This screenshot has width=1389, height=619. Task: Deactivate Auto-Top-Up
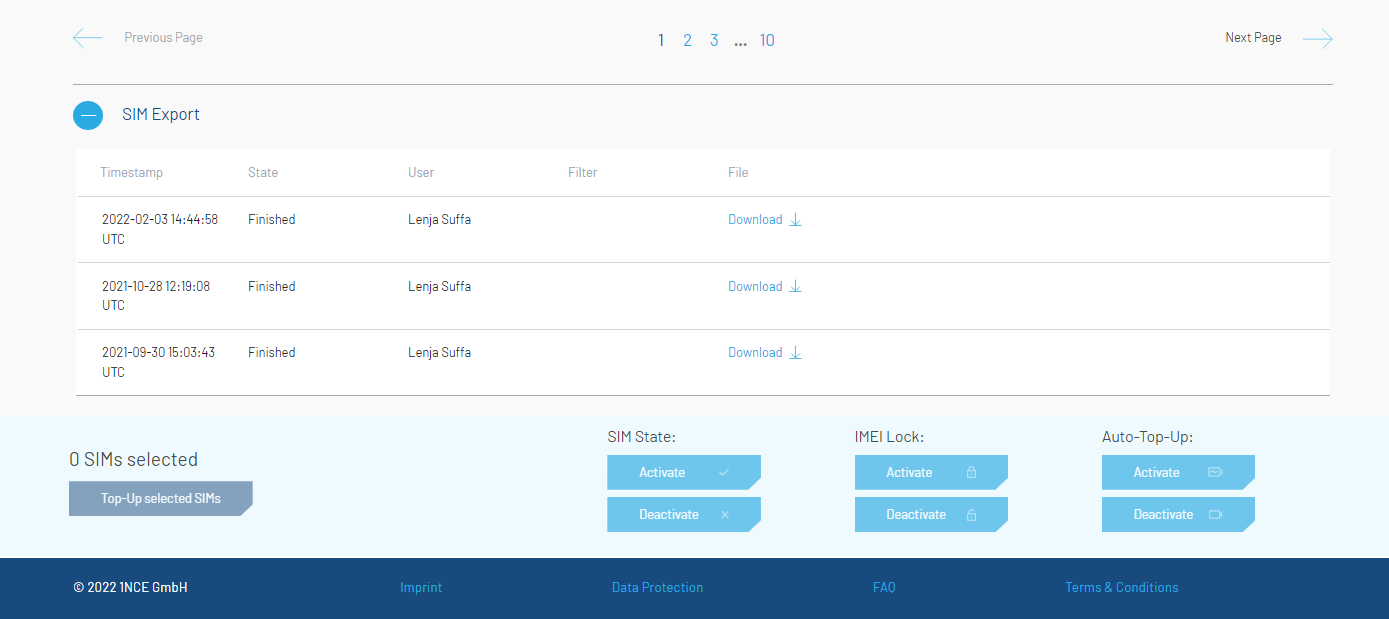pyautogui.click(x=1177, y=515)
